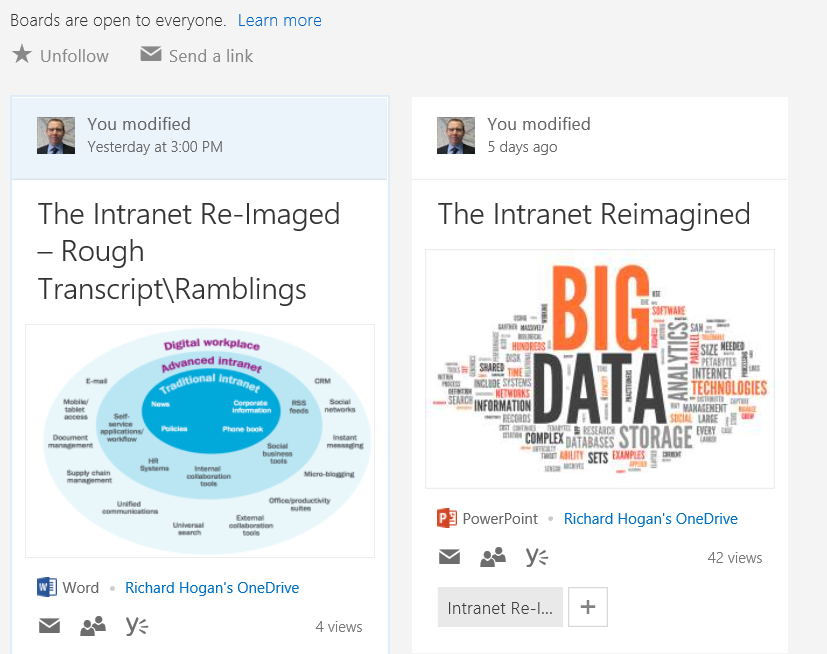Click the Send a link envelope icon
The image size is (827, 654).
pyautogui.click(x=151, y=55)
